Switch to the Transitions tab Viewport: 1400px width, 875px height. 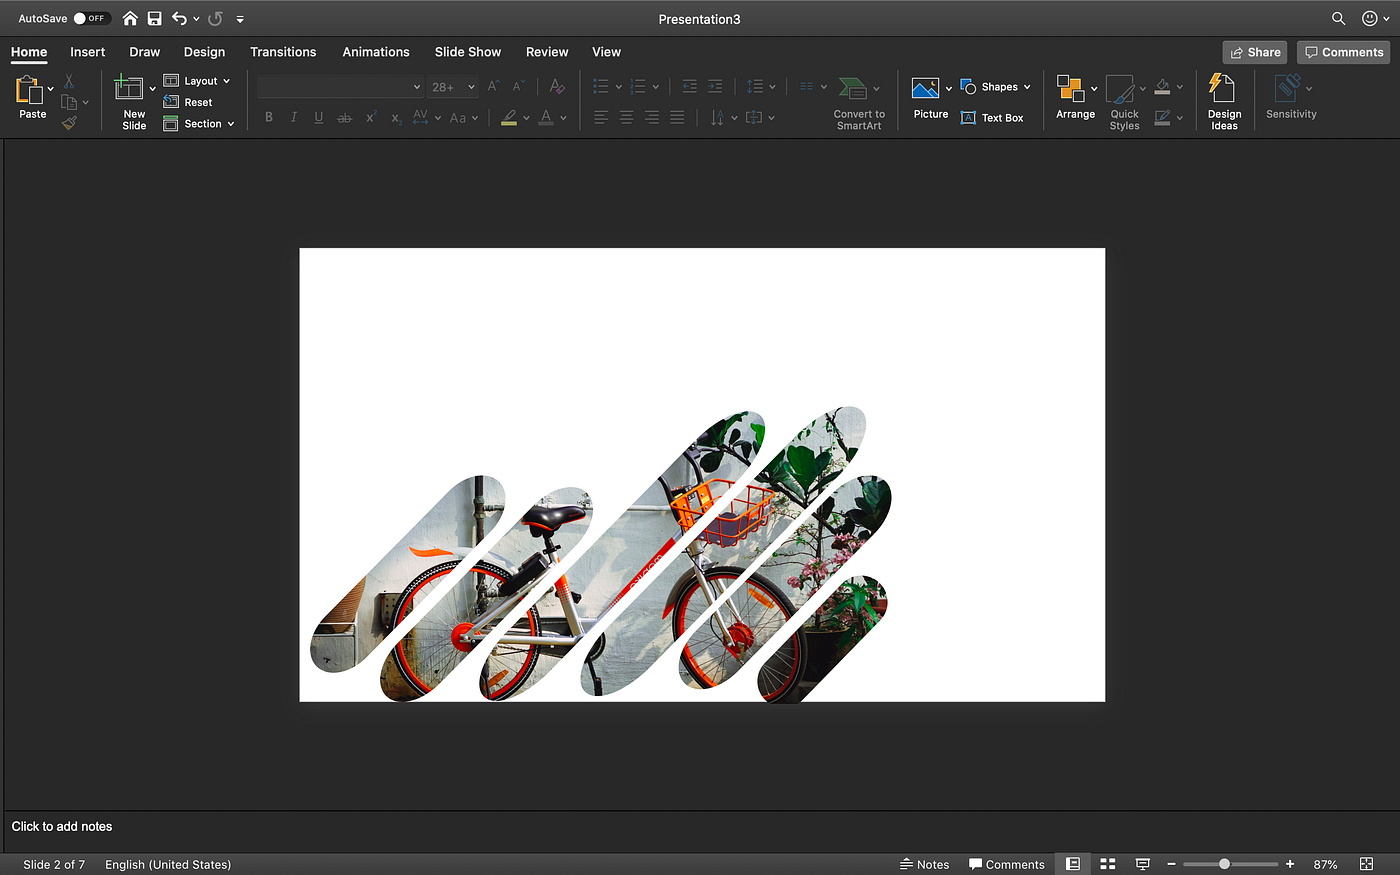pyautogui.click(x=283, y=51)
